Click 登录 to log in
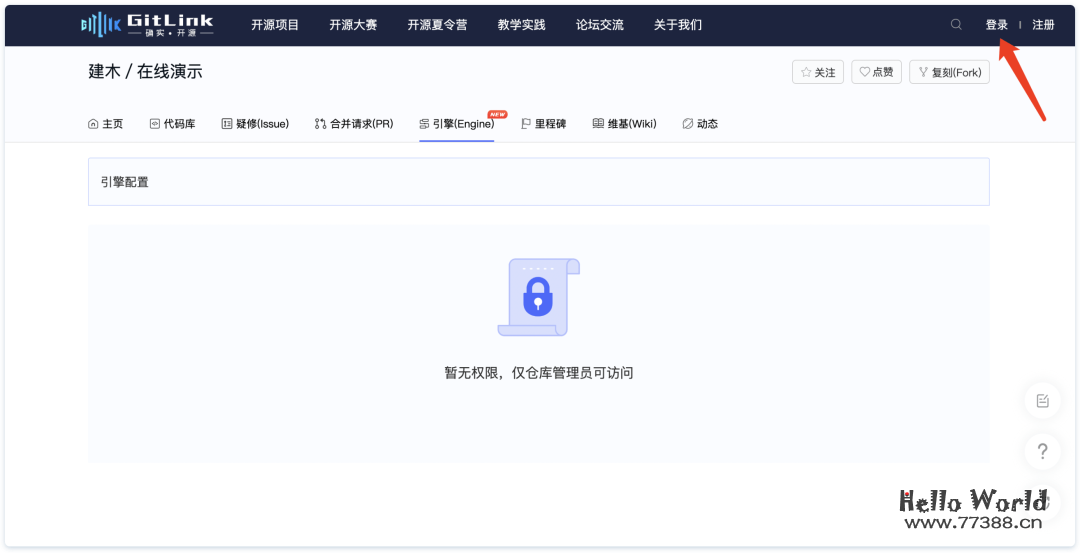 point(996,25)
